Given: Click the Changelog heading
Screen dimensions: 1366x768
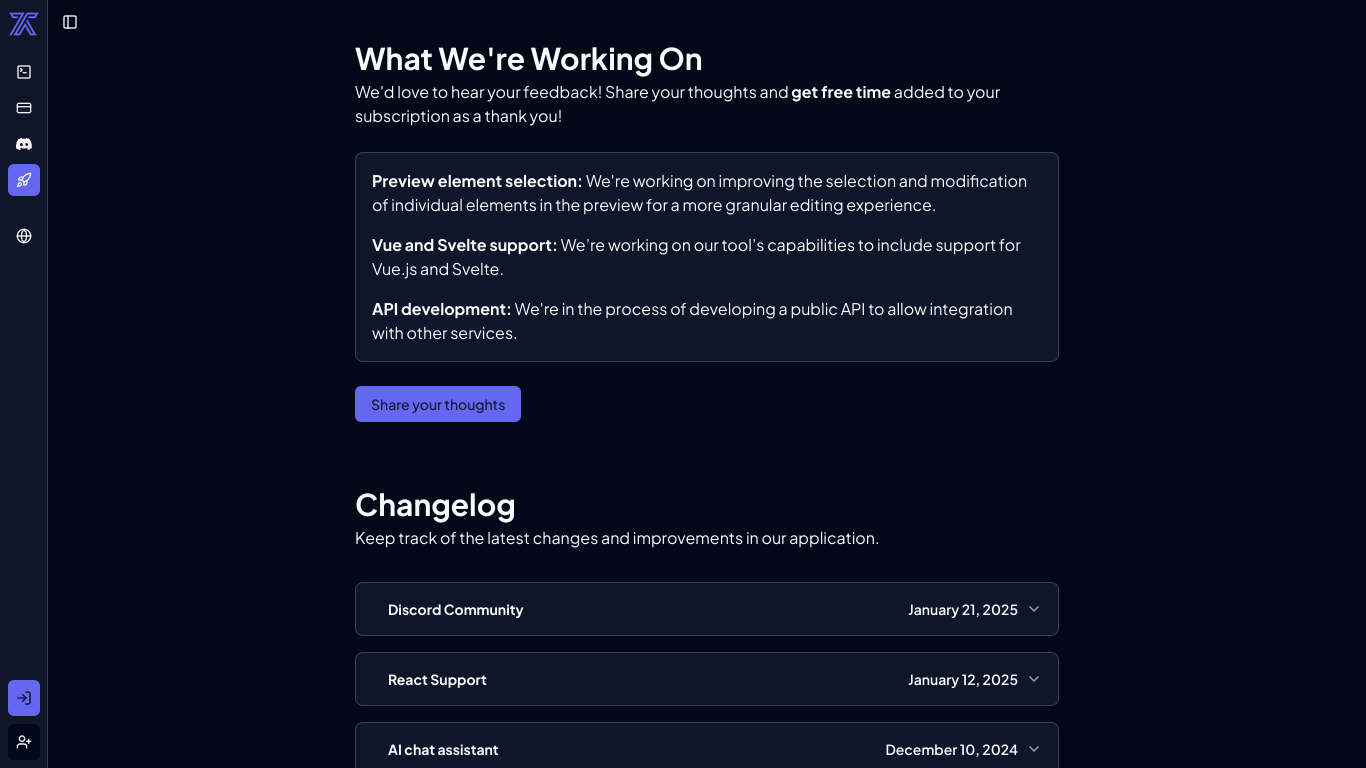Looking at the screenshot, I should [x=435, y=505].
